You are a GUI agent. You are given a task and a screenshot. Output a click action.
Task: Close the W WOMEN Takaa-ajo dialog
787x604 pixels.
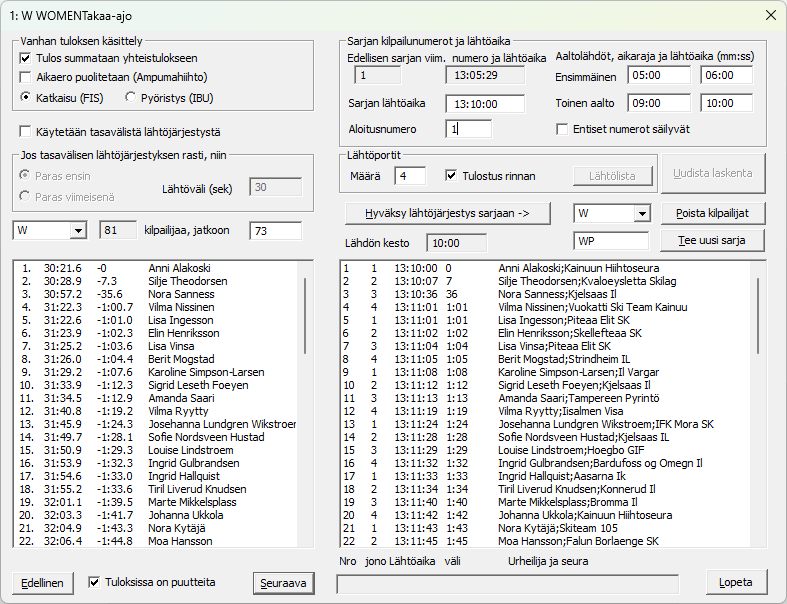tap(771, 16)
